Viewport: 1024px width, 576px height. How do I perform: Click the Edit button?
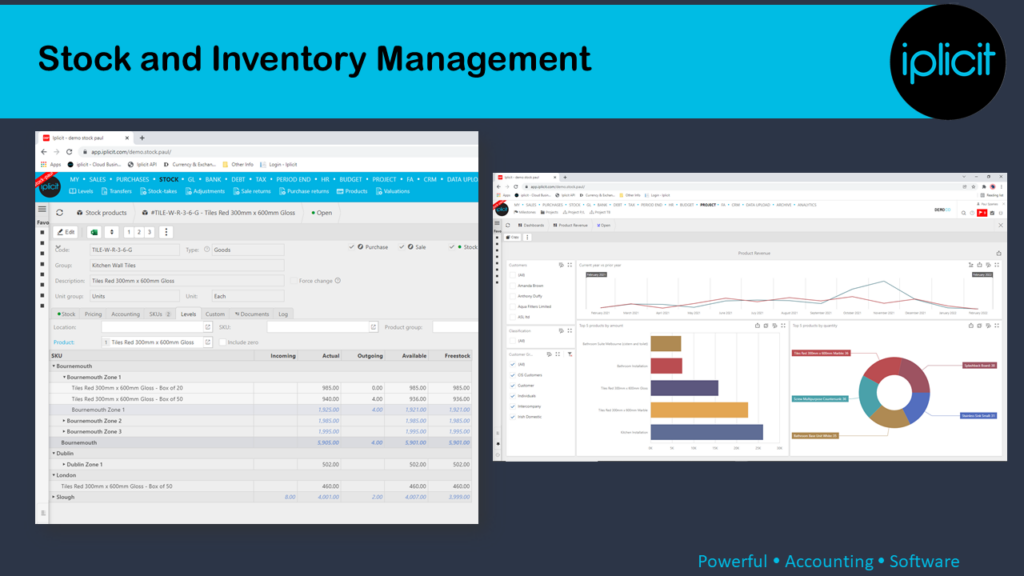pos(65,232)
